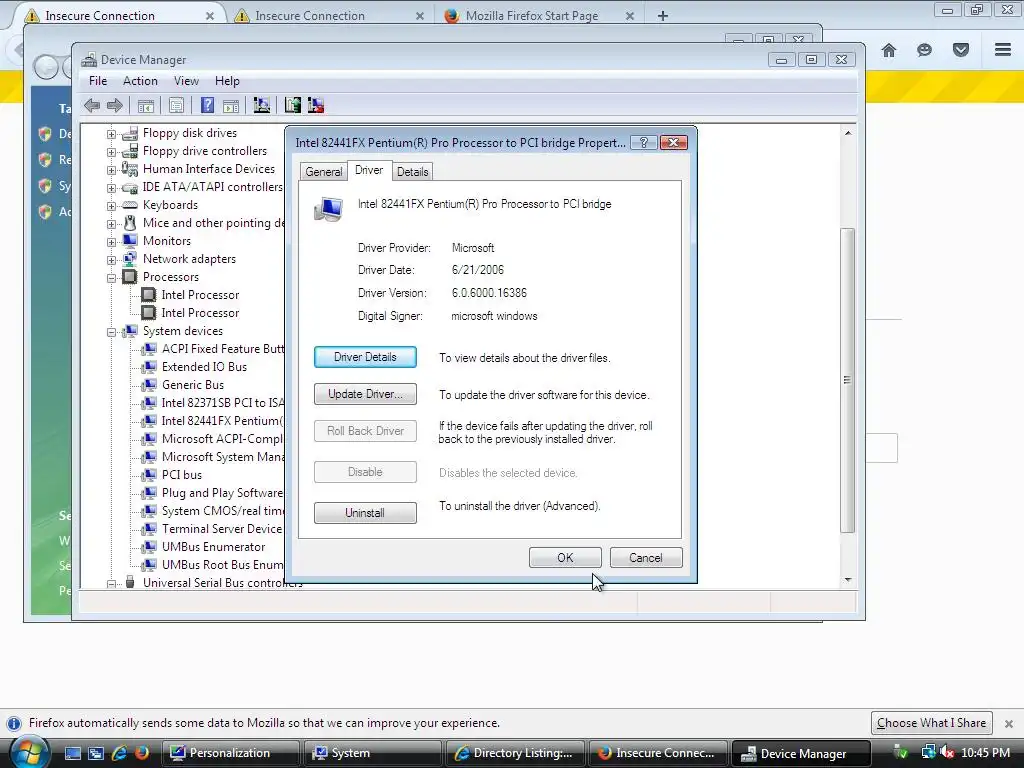Image resolution: width=1024 pixels, height=768 pixels.
Task: Click the Cancel button
Action: click(646, 558)
